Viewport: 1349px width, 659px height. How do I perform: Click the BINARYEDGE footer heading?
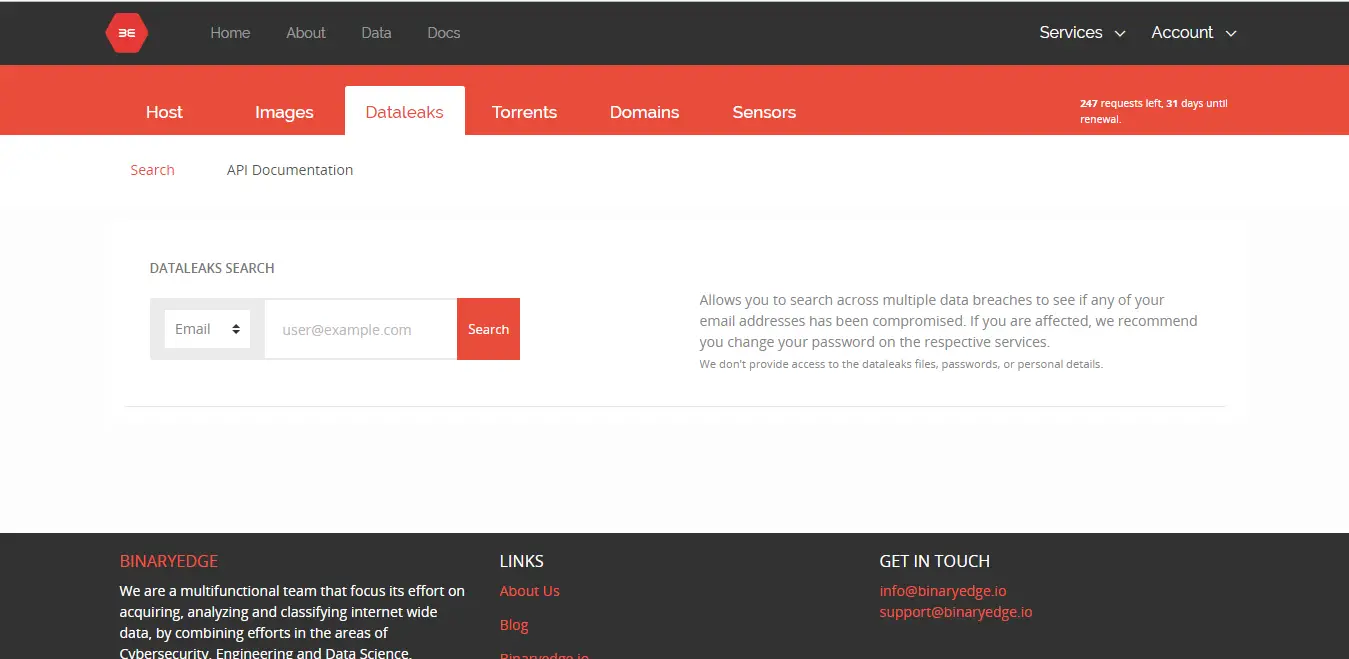pos(169,561)
